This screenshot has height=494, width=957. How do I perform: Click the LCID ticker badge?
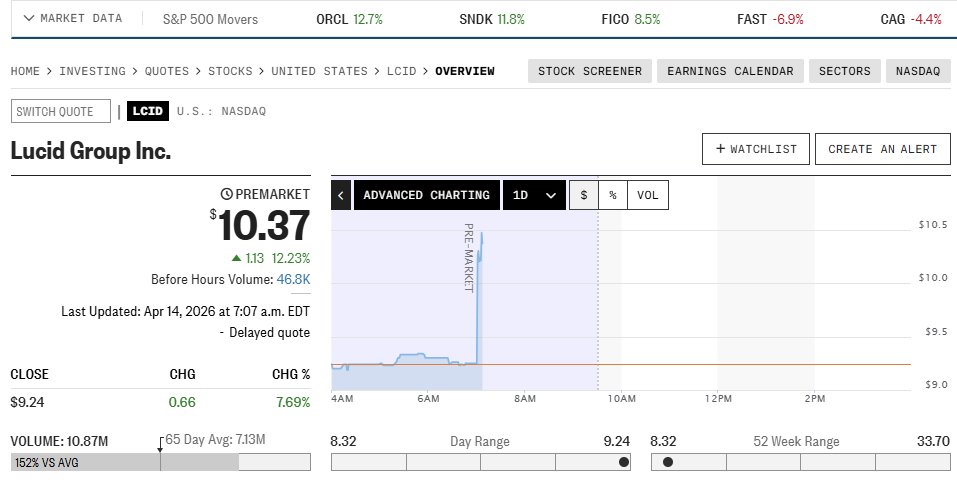pyautogui.click(x=148, y=111)
